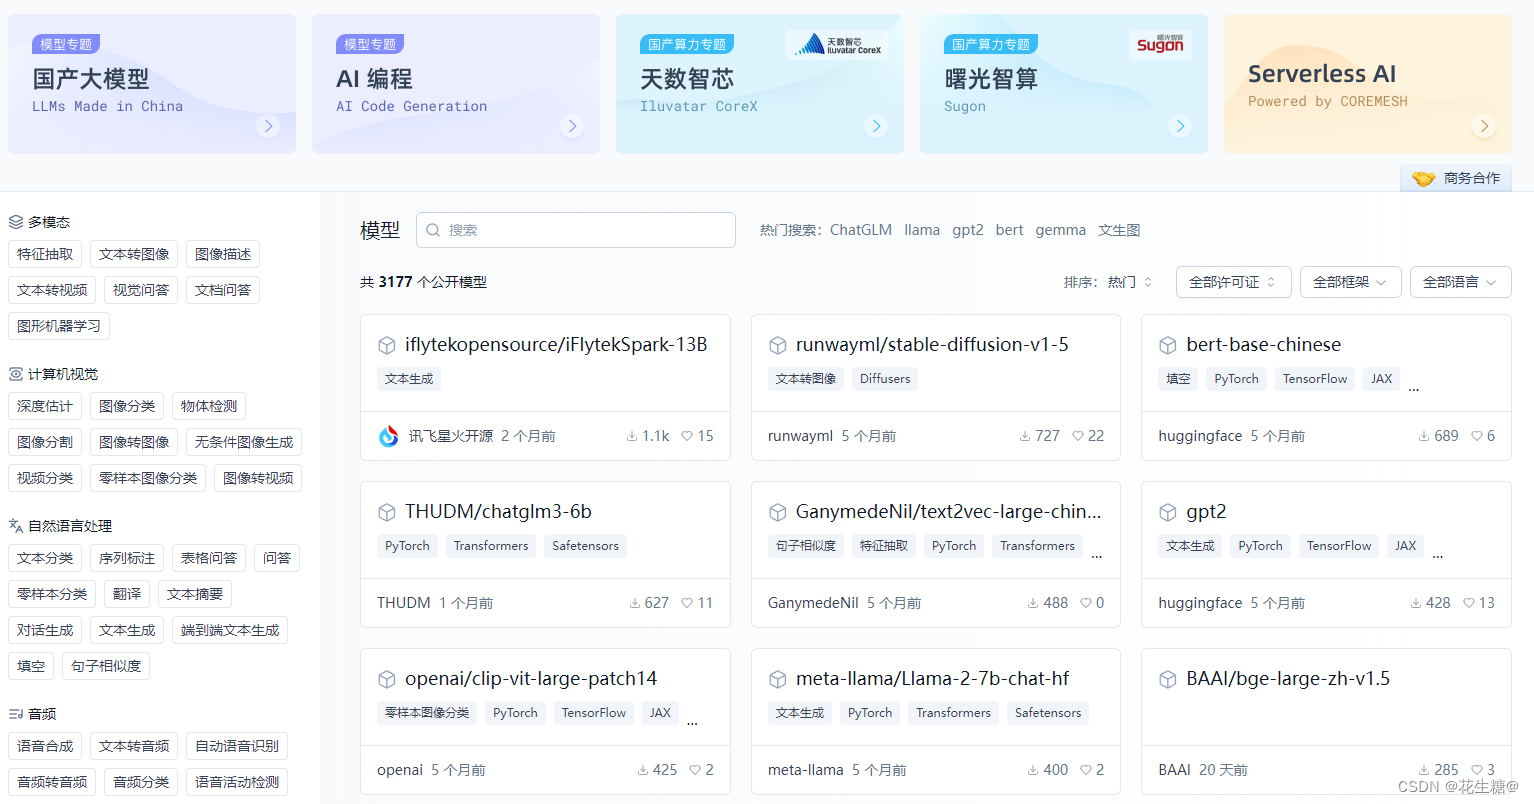The width and height of the screenshot is (1534, 804).
Task: Open the 全部许可证 license dropdown
Action: (1234, 282)
